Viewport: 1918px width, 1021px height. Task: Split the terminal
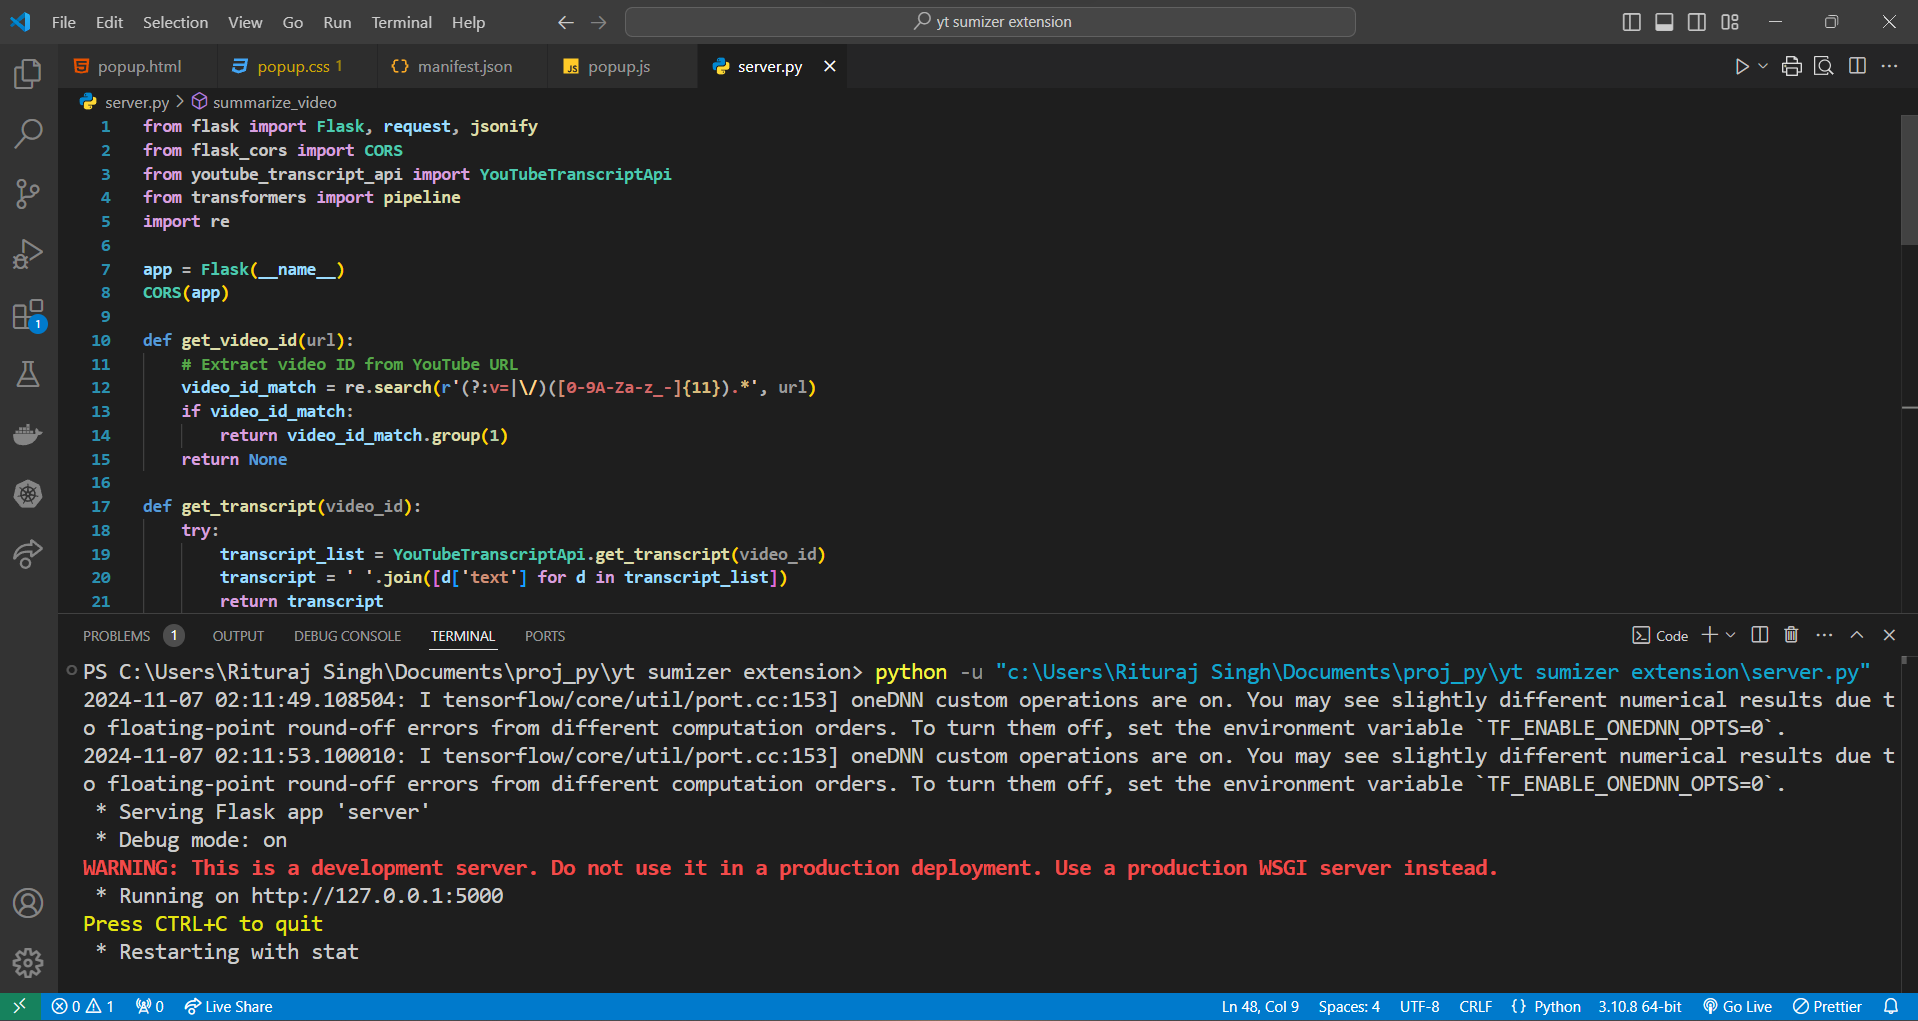pos(1760,635)
